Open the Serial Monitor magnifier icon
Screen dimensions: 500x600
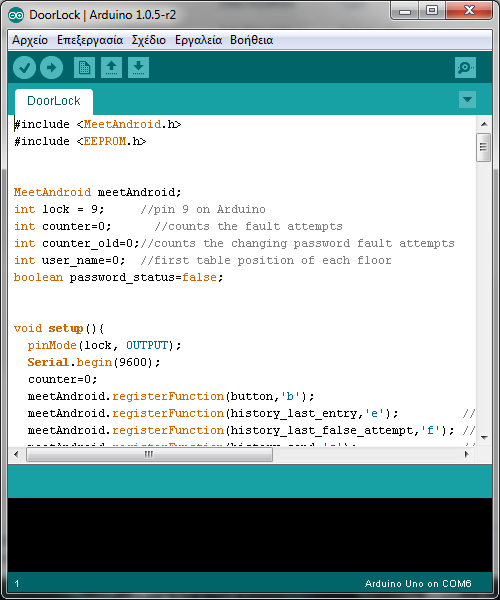[466, 68]
